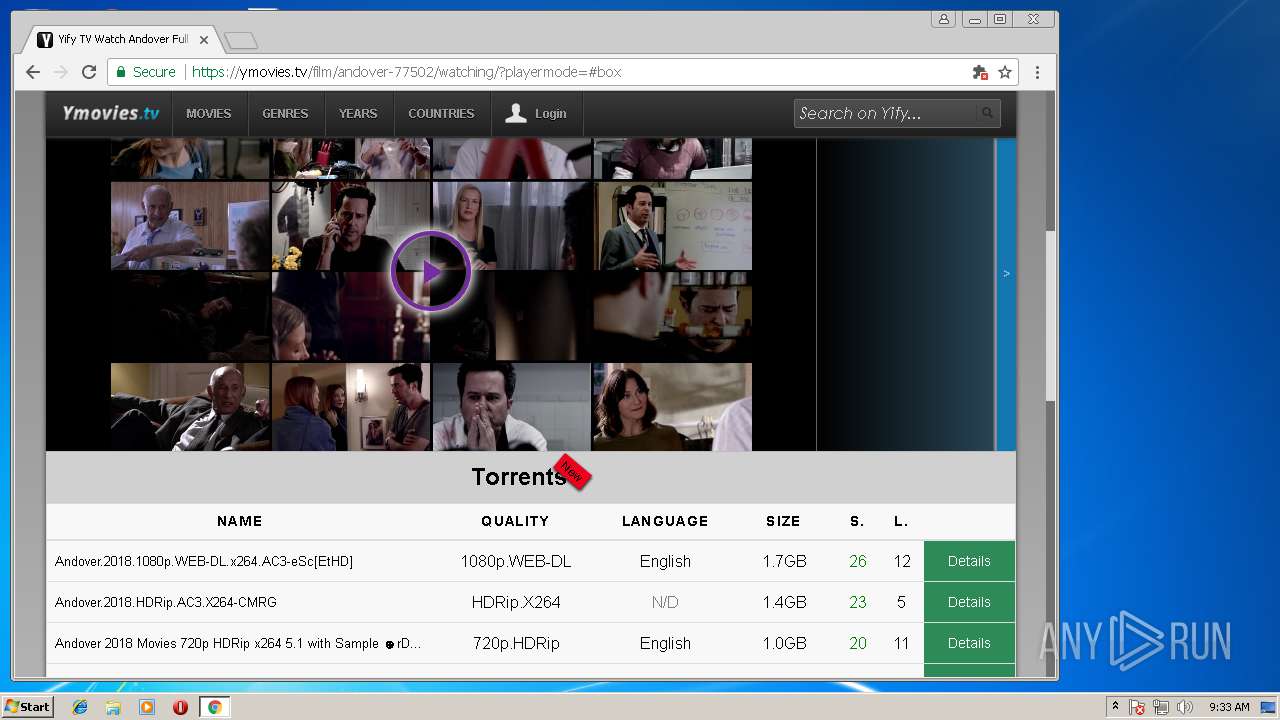Click thumbnail of man at whiteboard

pos(672,226)
